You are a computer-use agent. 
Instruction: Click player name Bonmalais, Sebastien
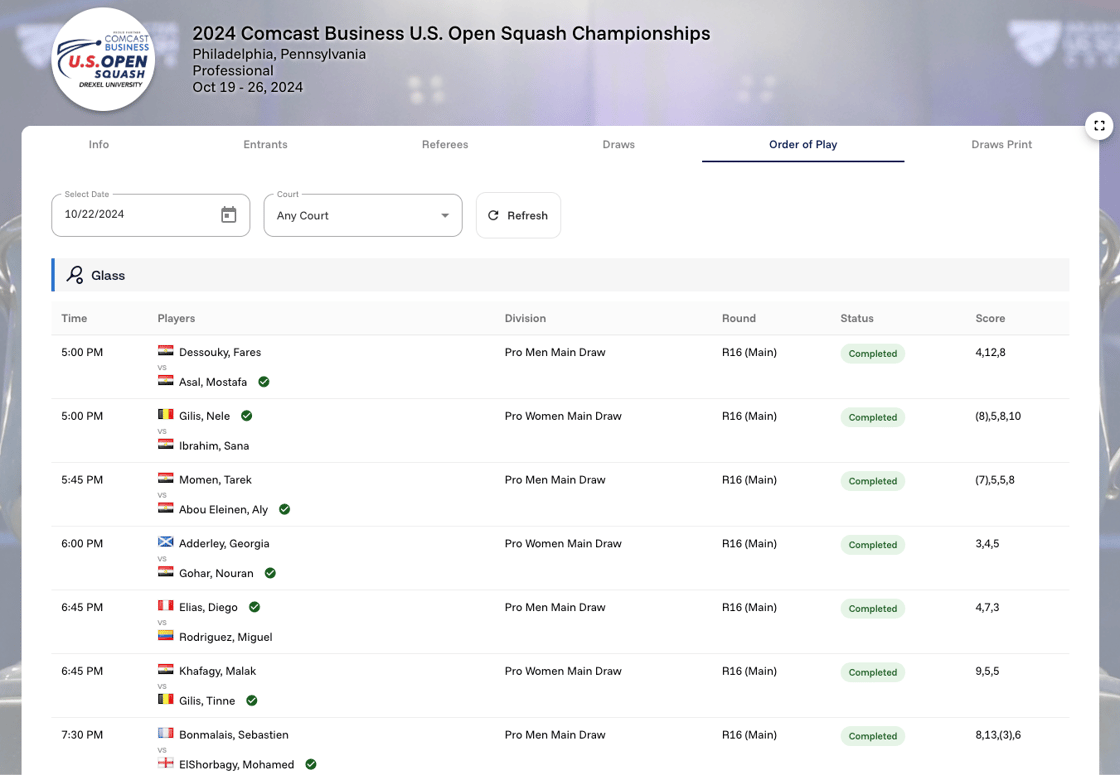tap(234, 735)
